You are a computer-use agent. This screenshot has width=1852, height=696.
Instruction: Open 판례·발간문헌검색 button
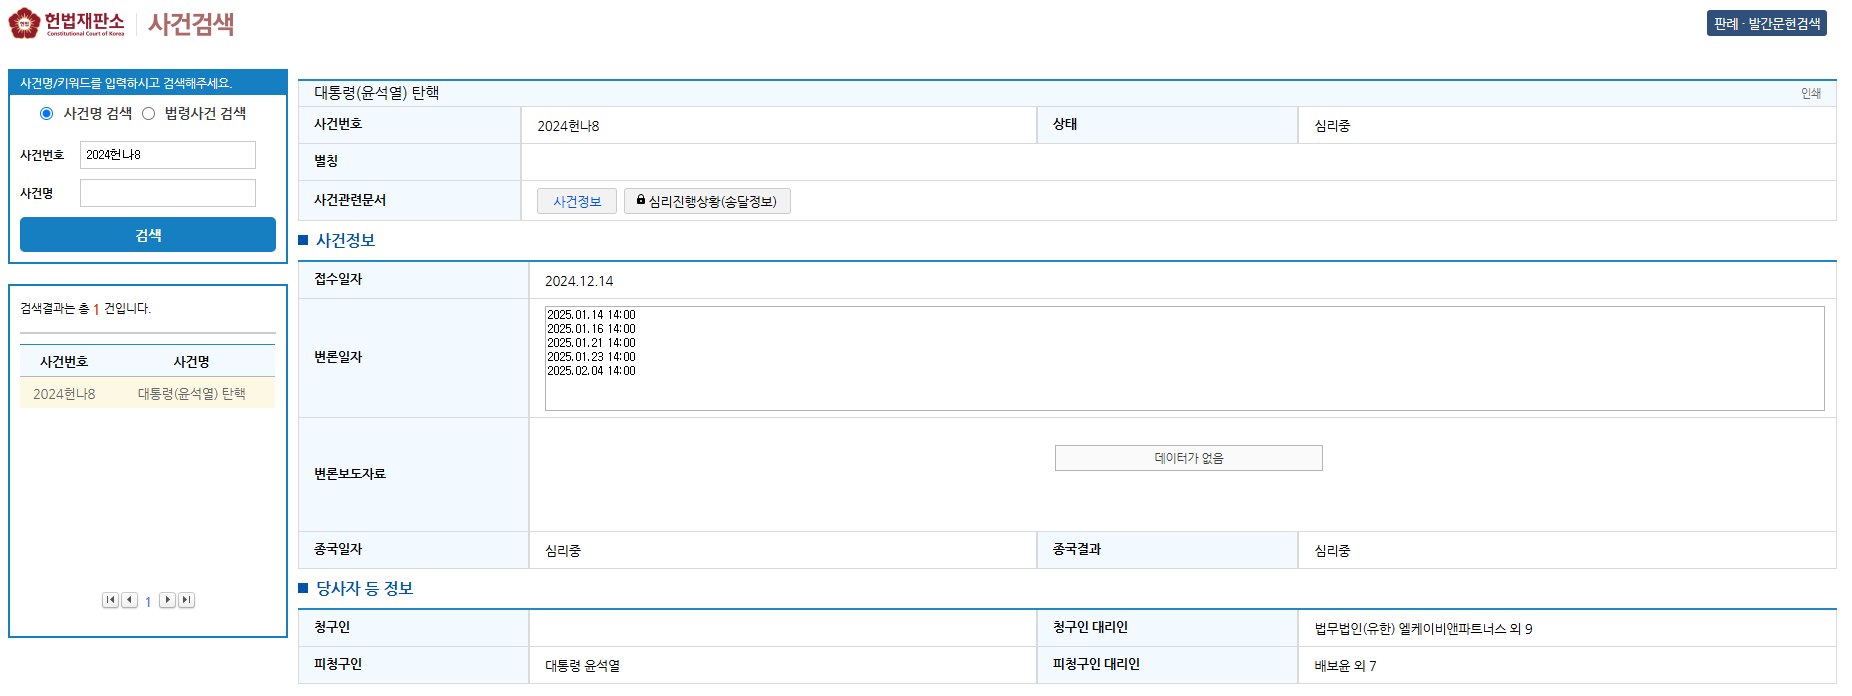click(1766, 23)
